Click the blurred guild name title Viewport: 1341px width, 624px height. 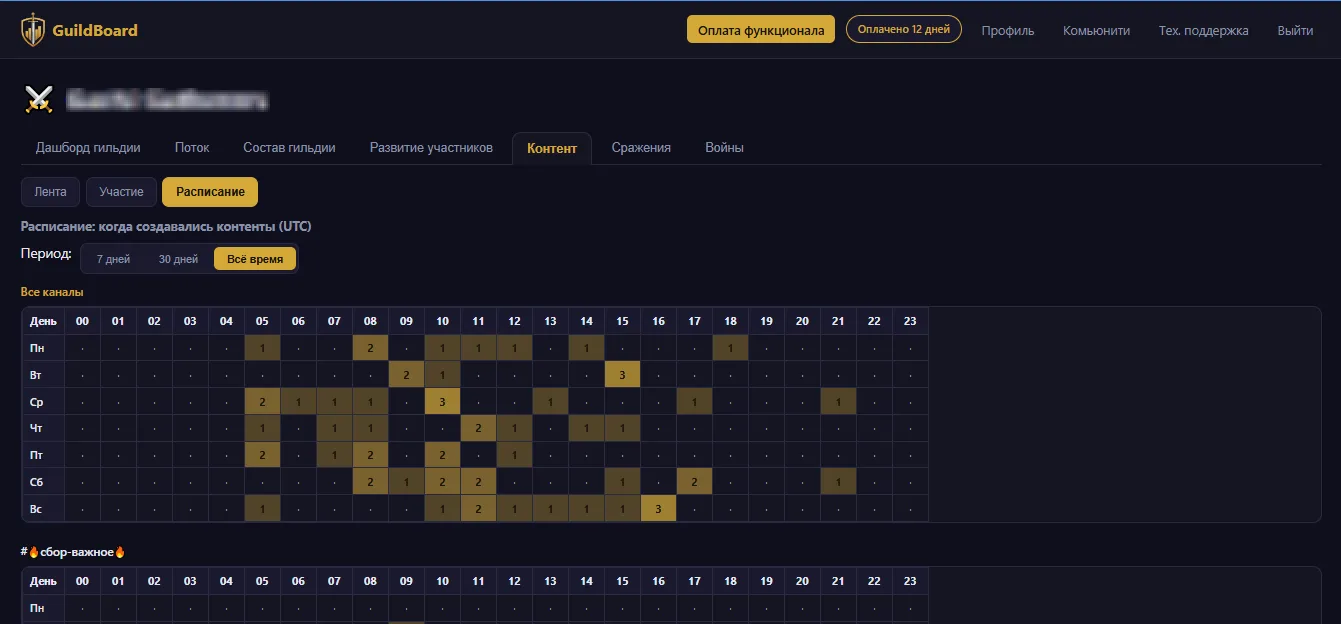[167, 99]
